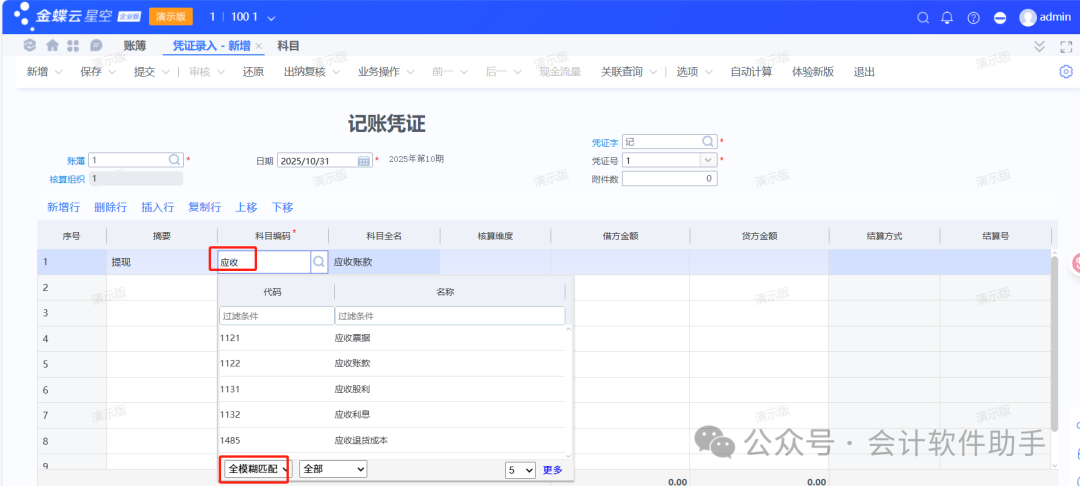The height and width of the screenshot is (486, 1080).
Task: Click the notification bell icon
Action: point(947,18)
